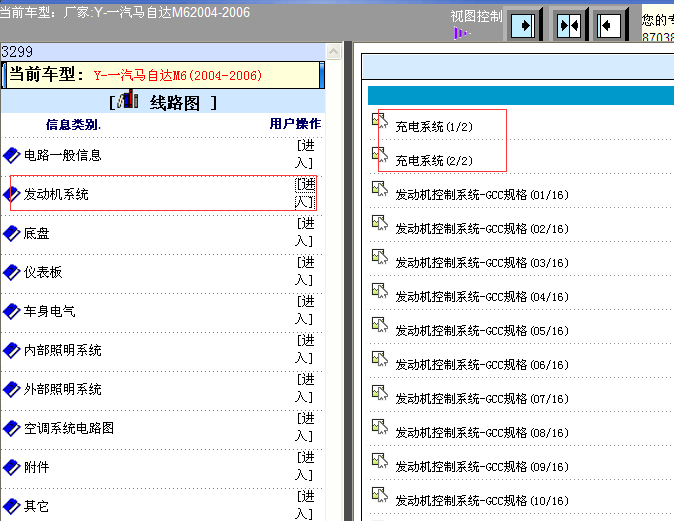This screenshot has width=674, height=521.
Task: Select the 车身电气 category label
Action: (x=49, y=311)
